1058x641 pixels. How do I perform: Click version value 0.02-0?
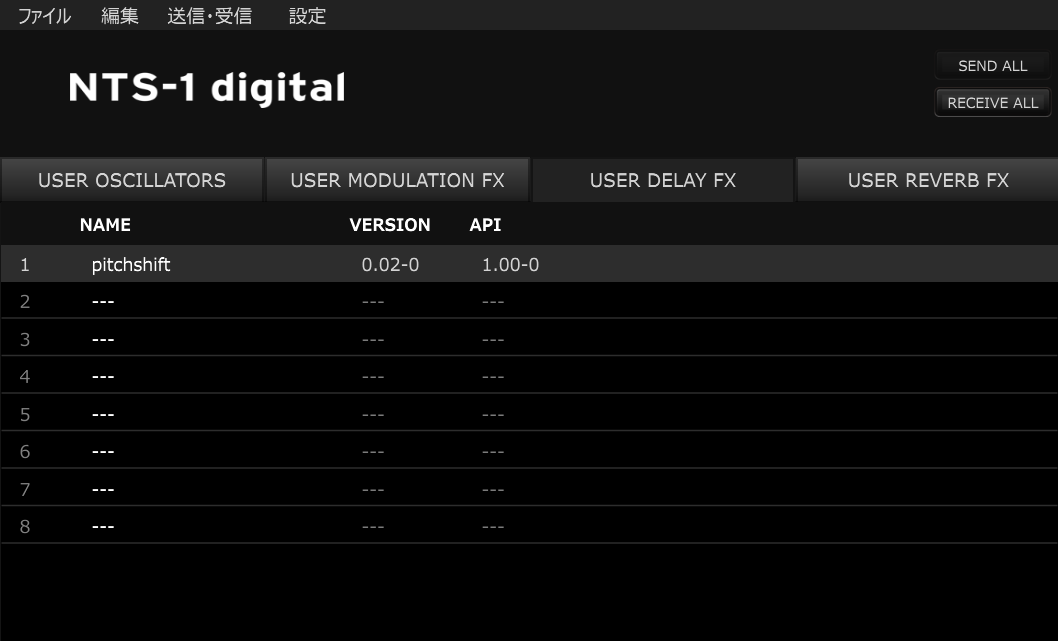pos(390,264)
